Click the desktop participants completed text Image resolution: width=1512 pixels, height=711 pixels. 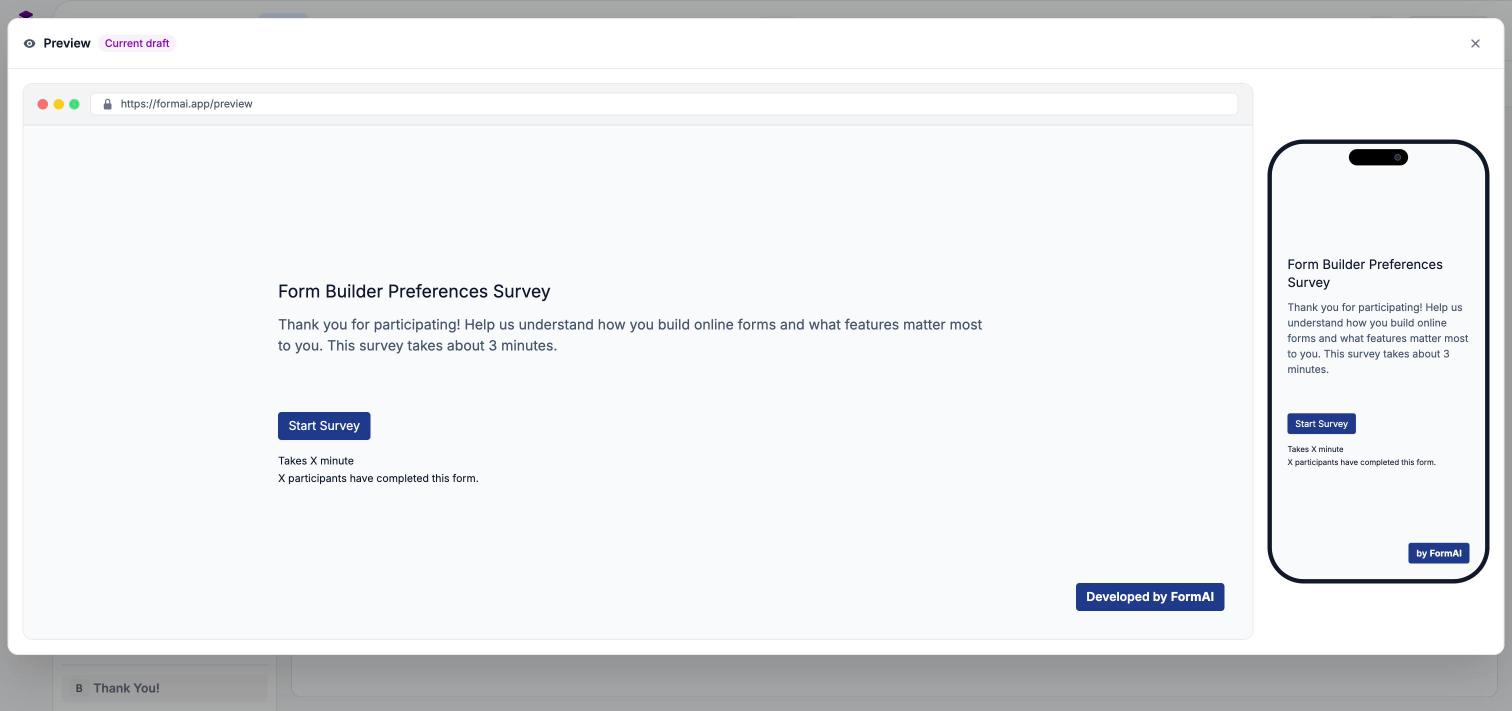[x=378, y=478]
